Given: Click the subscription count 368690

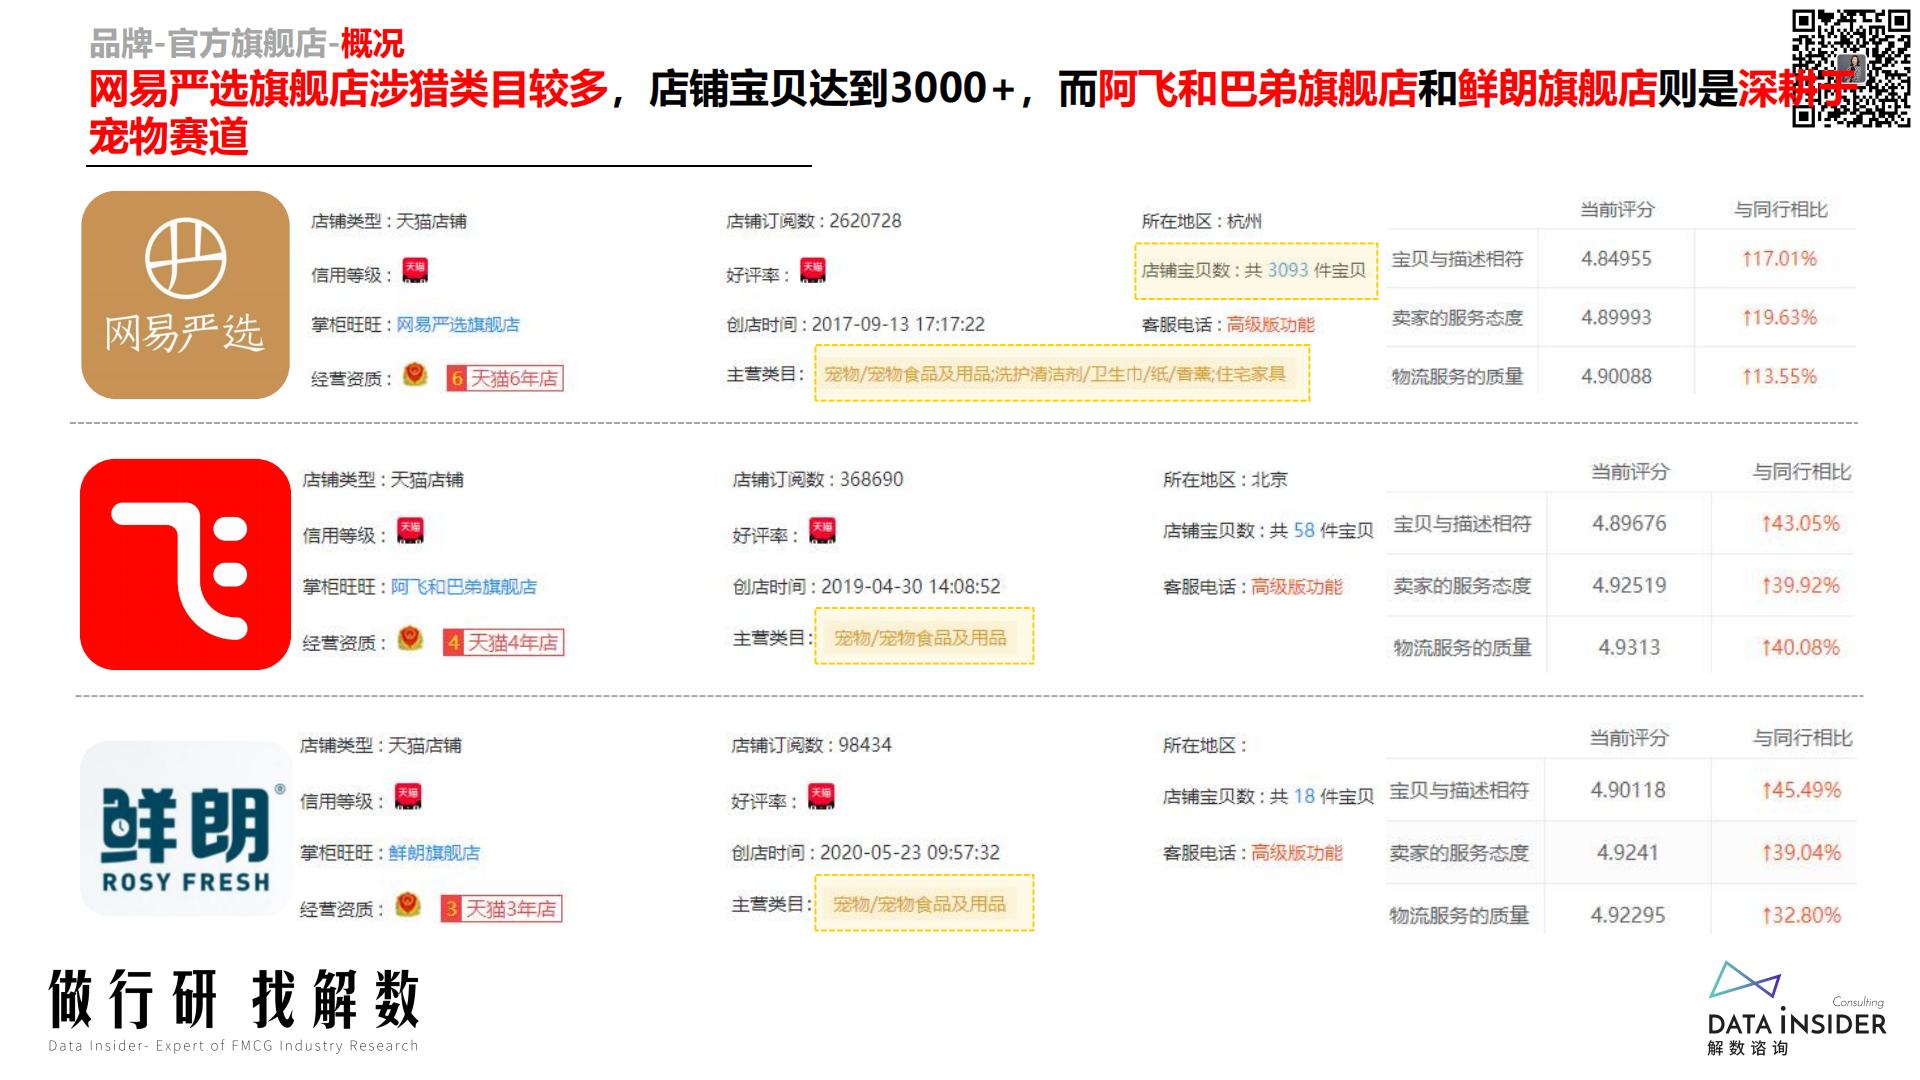Looking at the screenshot, I should pos(871,479).
